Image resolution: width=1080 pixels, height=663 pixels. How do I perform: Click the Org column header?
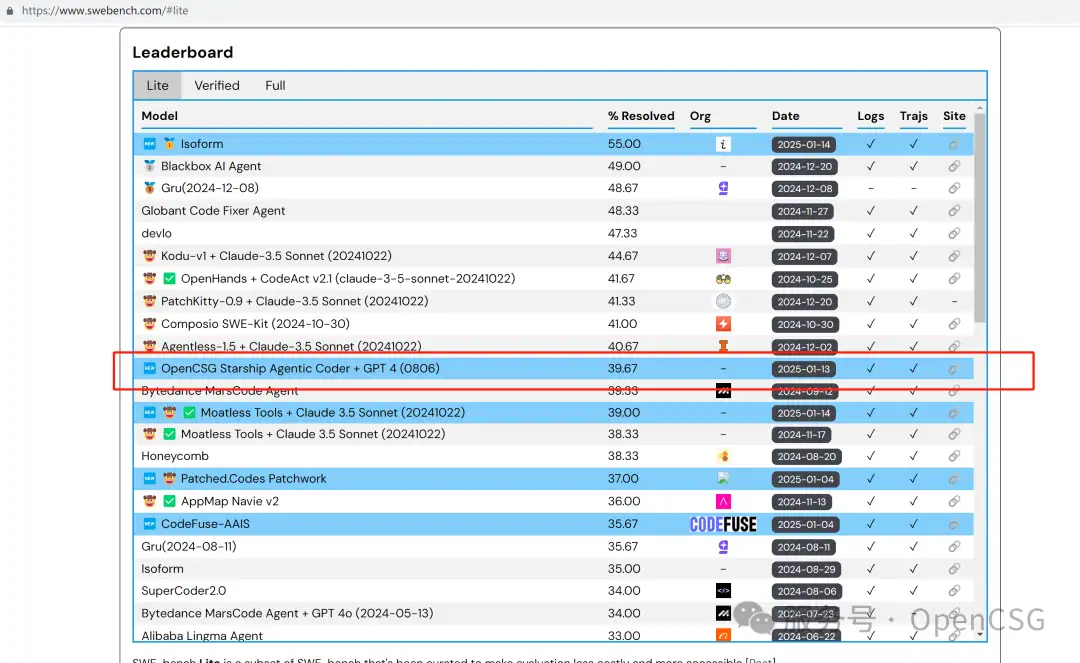[x=700, y=116]
